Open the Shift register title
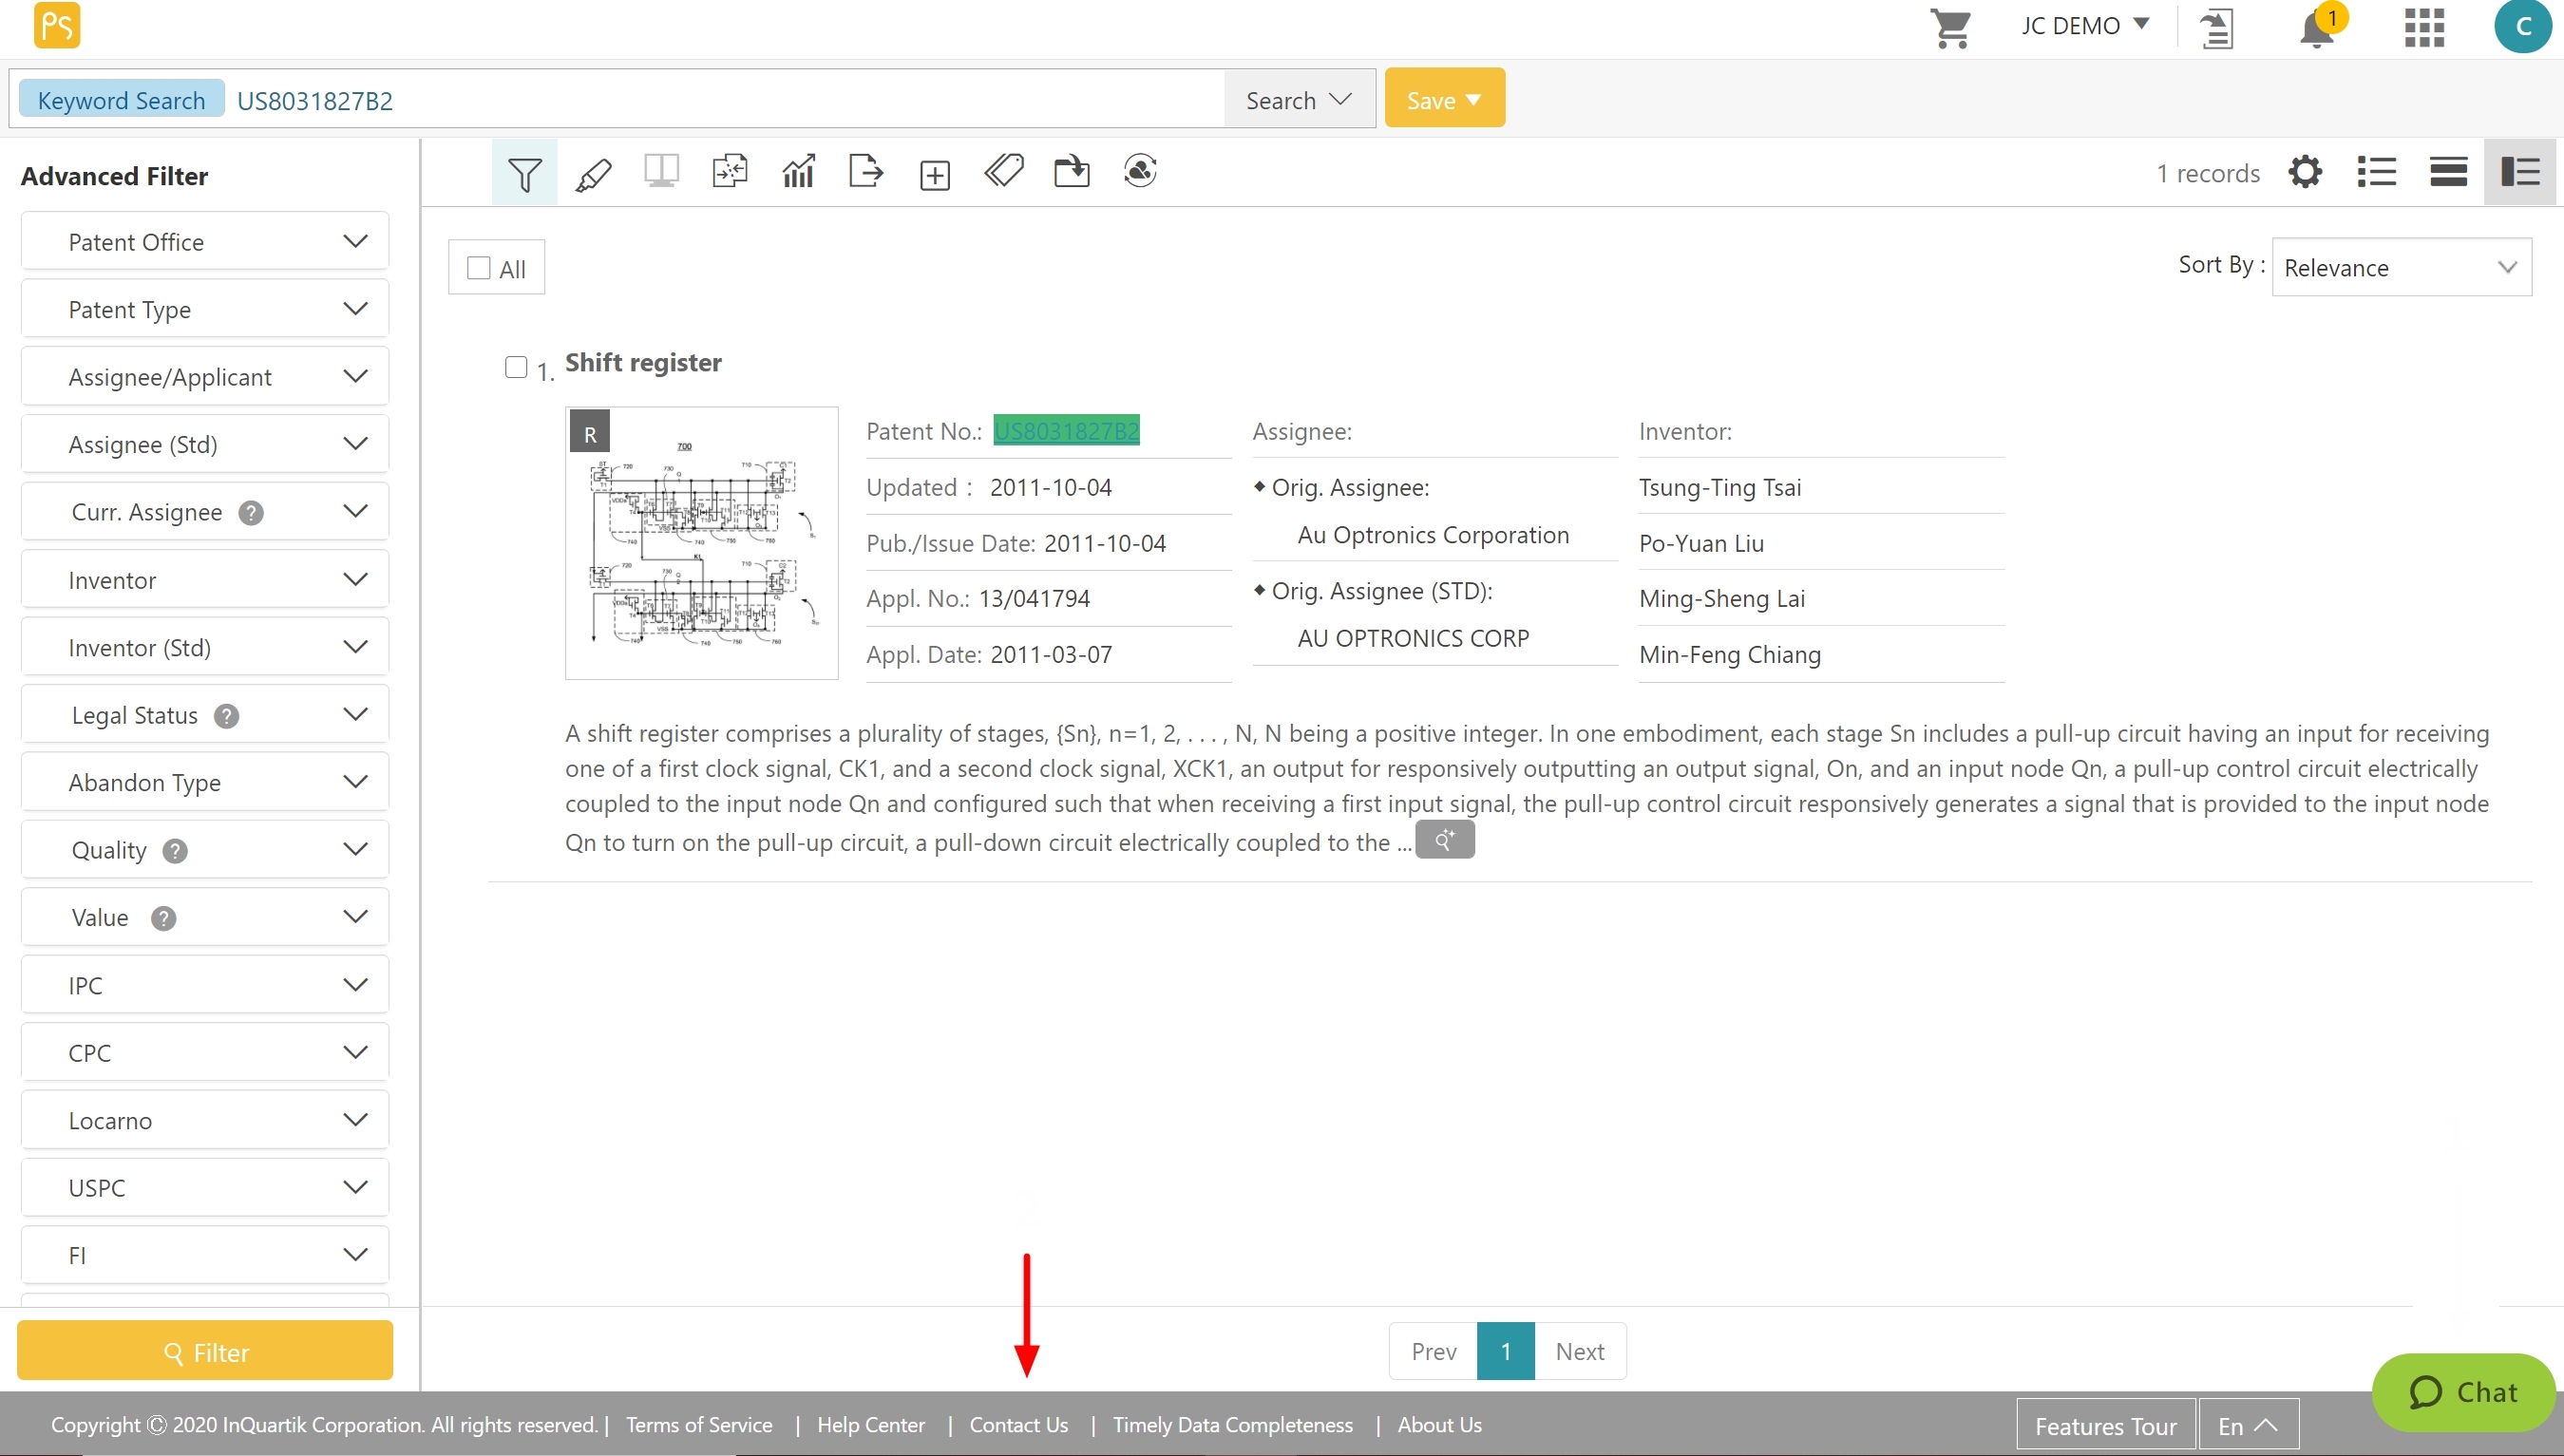Image resolution: width=2564 pixels, height=1456 pixels. [x=643, y=362]
